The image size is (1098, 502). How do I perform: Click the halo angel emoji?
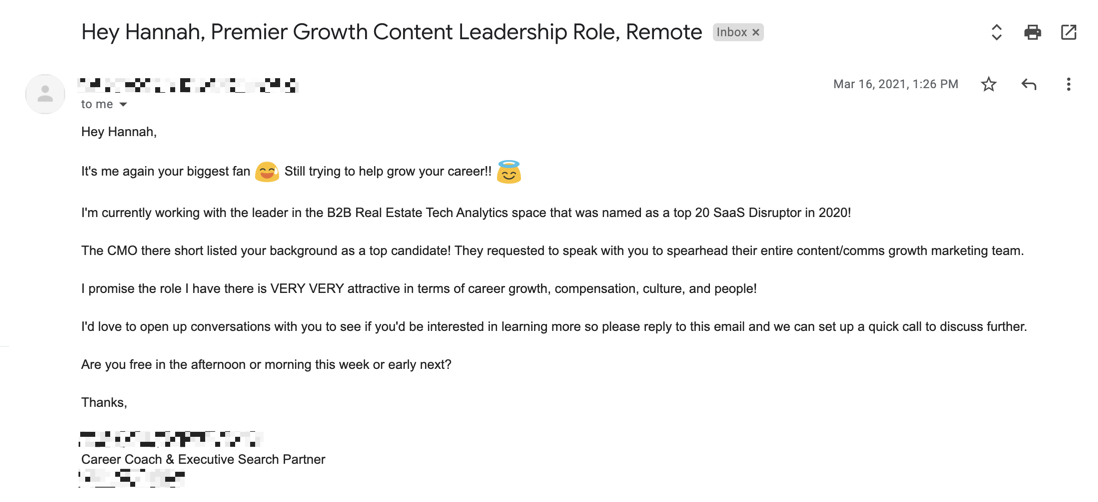point(509,172)
